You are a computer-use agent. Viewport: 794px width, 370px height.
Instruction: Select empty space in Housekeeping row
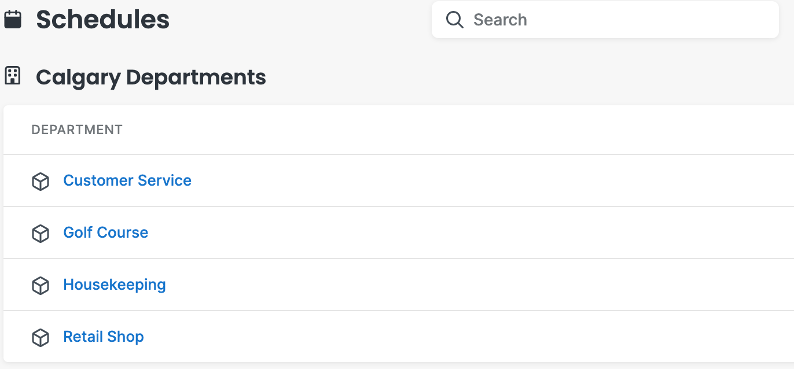481,285
